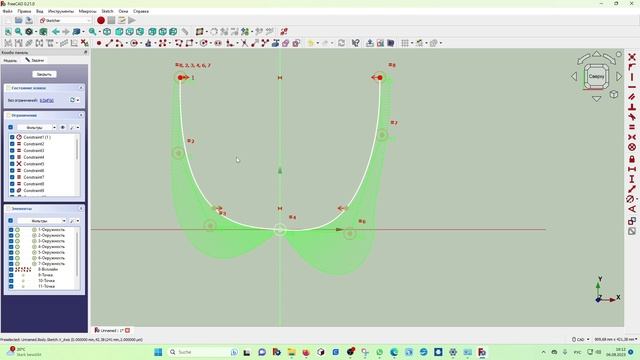Screen dimensions: 640x360
Task: Apply the Perpendicular constraint
Action: (x=632, y=107)
